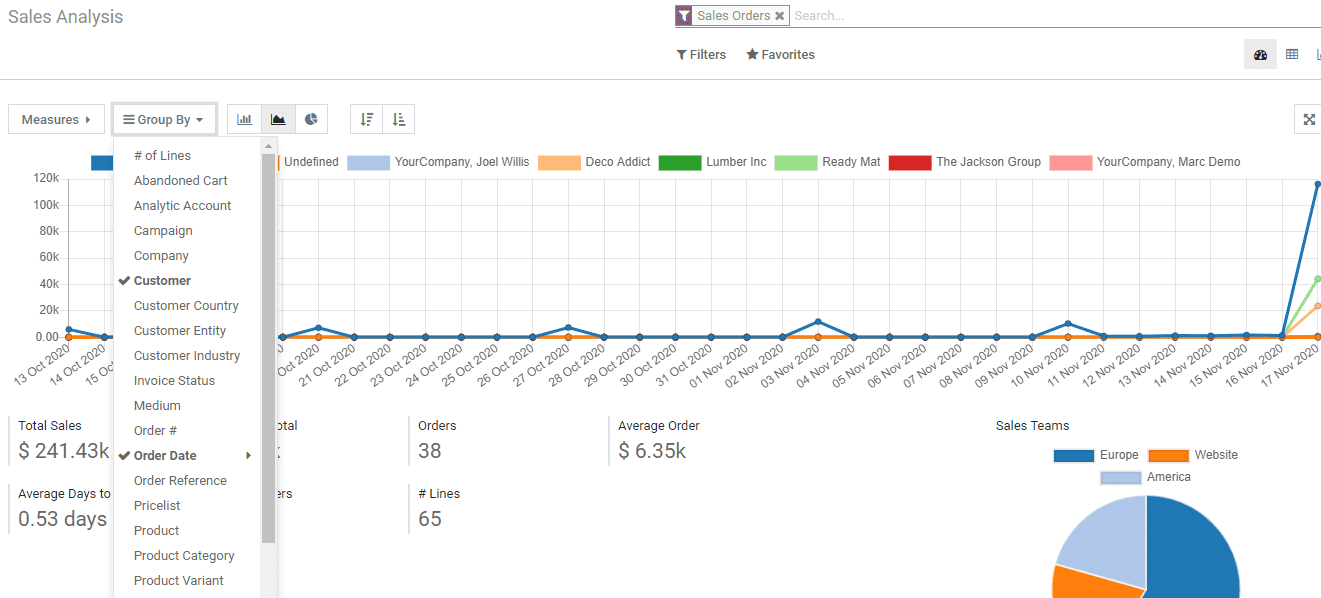The height and width of the screenshot is (598, 1321).
Task: Remove the Sales Orders filter tag
Action: point(779,16)
